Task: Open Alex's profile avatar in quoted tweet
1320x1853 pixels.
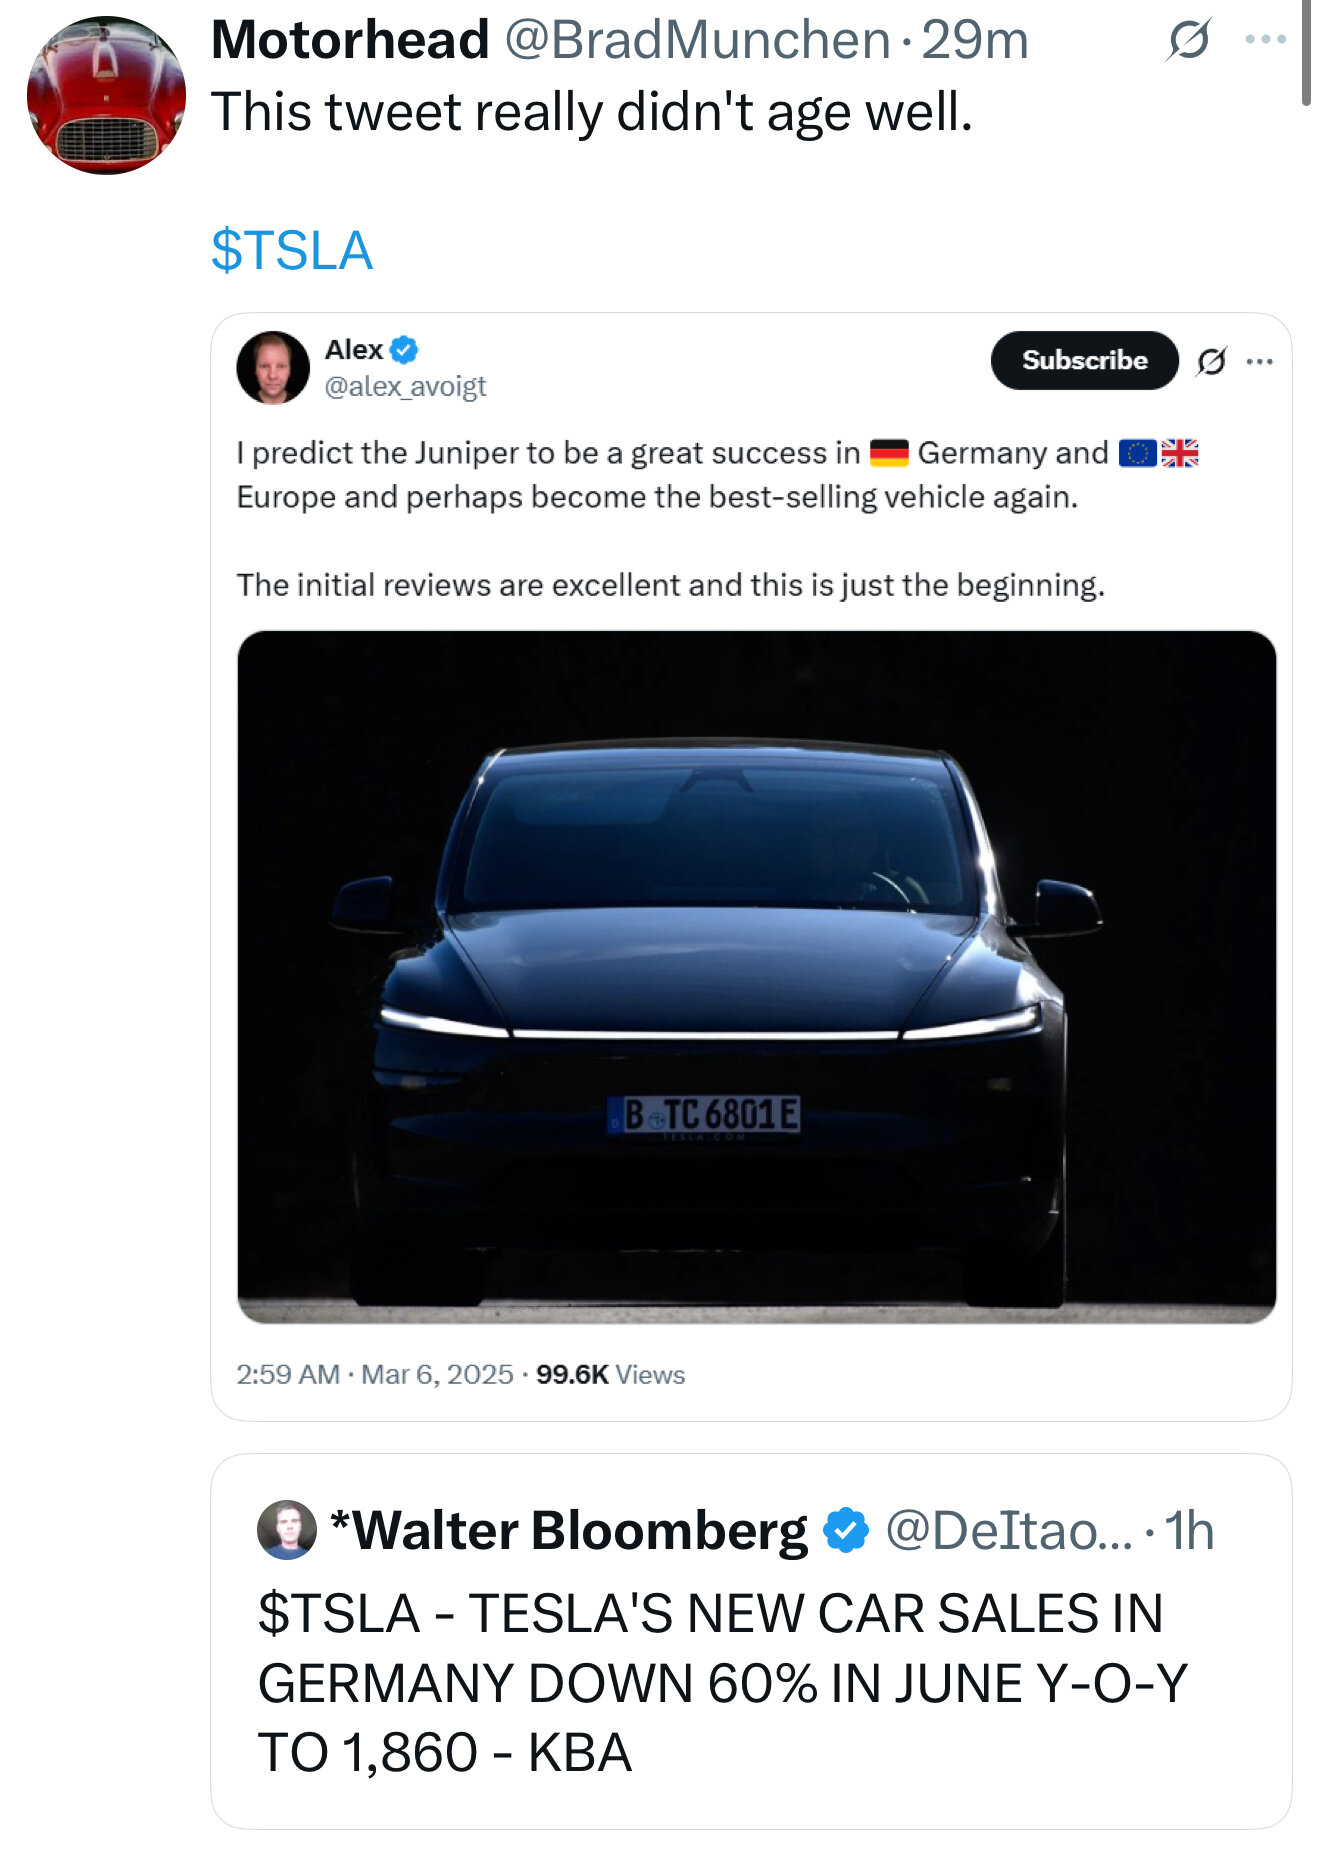Action: click(x=273, y=367)
